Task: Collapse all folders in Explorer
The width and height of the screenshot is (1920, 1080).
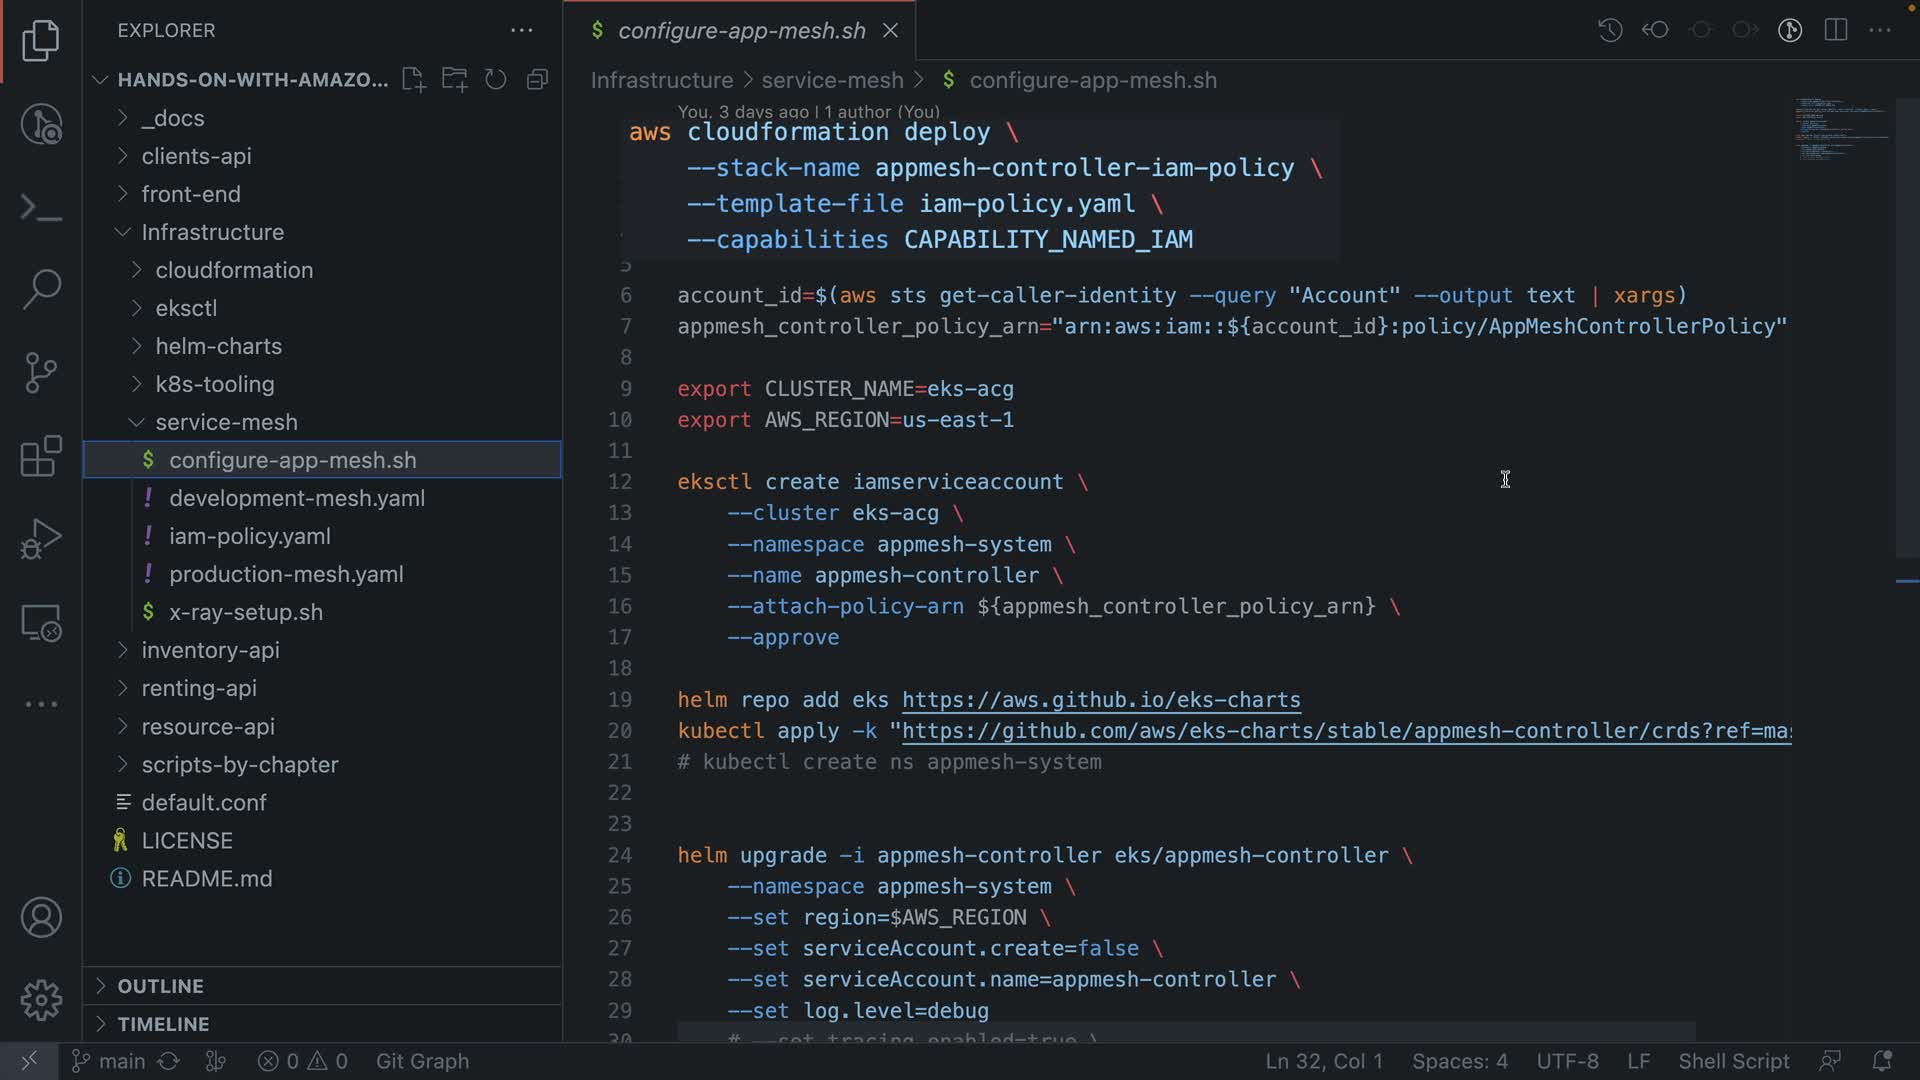Action: click(538, 80)
